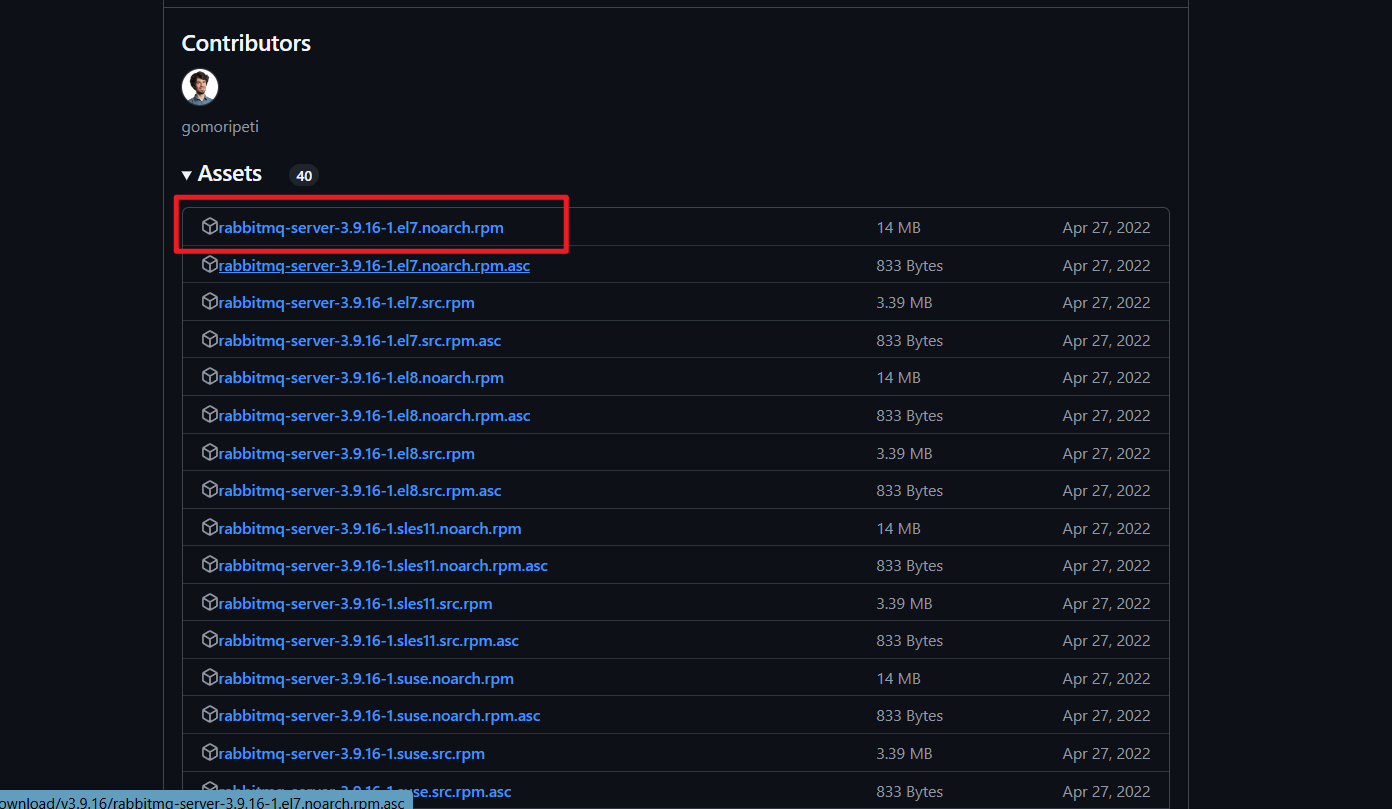Download rabbitmq-server-3.9.16-1.sles11.src.rpm.asc
The image size is (1392, 809).
pos(369,641)
